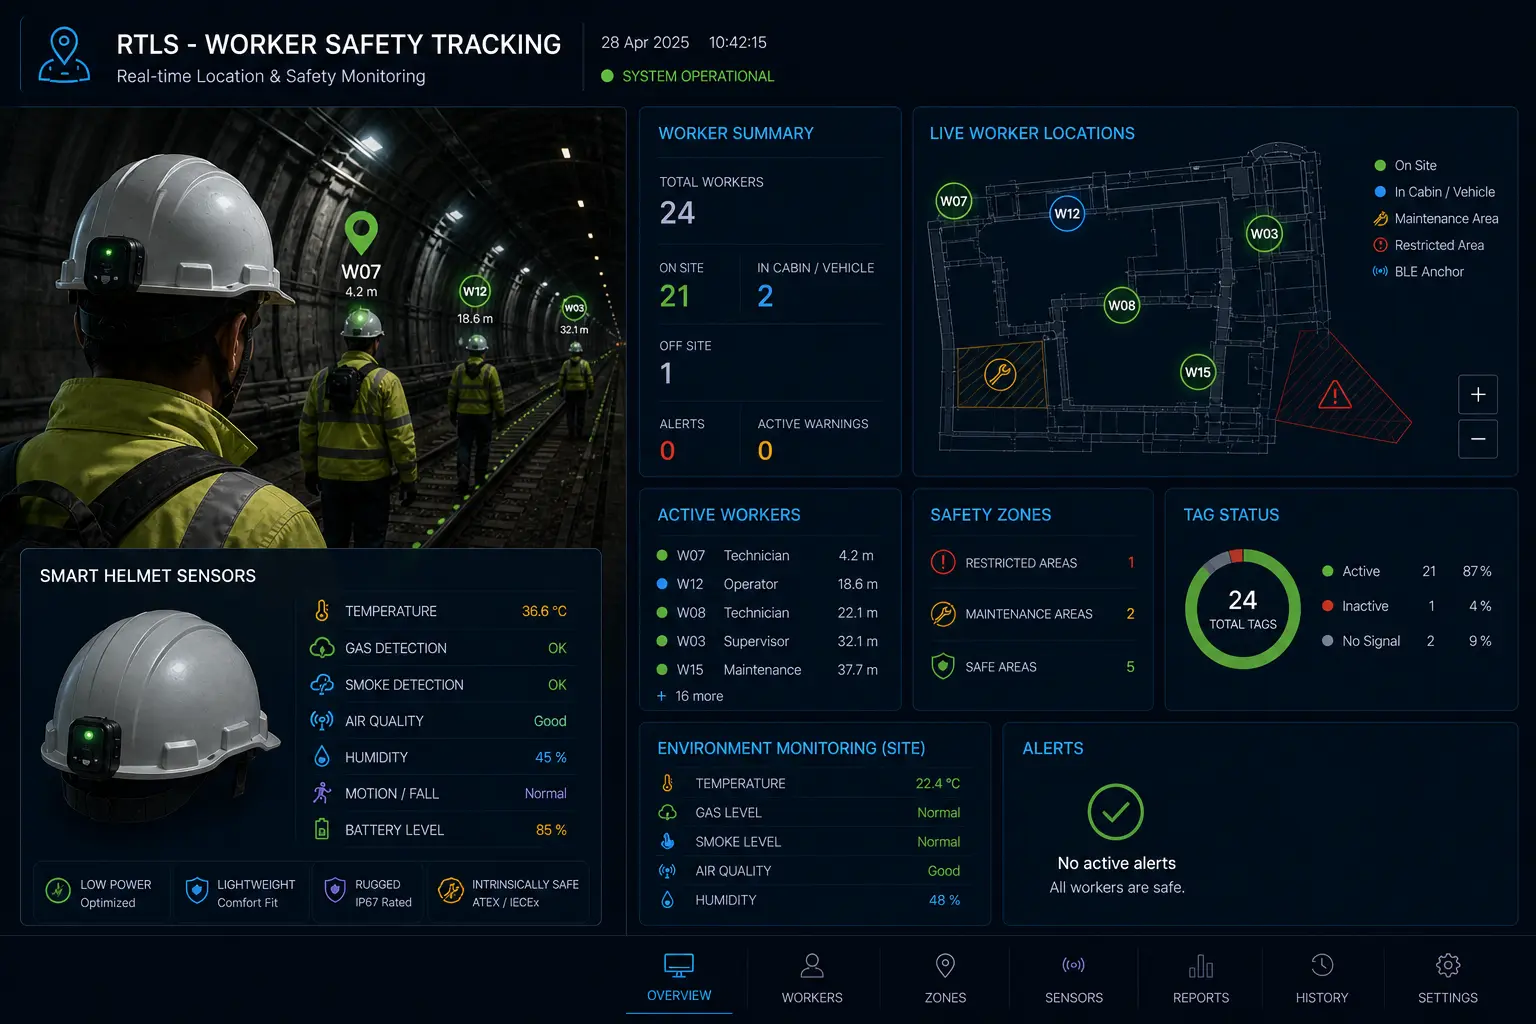The width and height of the screenshot is (1536, 1024).
Task: Select worker W15 marker on floor plan
Action: pos(1198,372)
